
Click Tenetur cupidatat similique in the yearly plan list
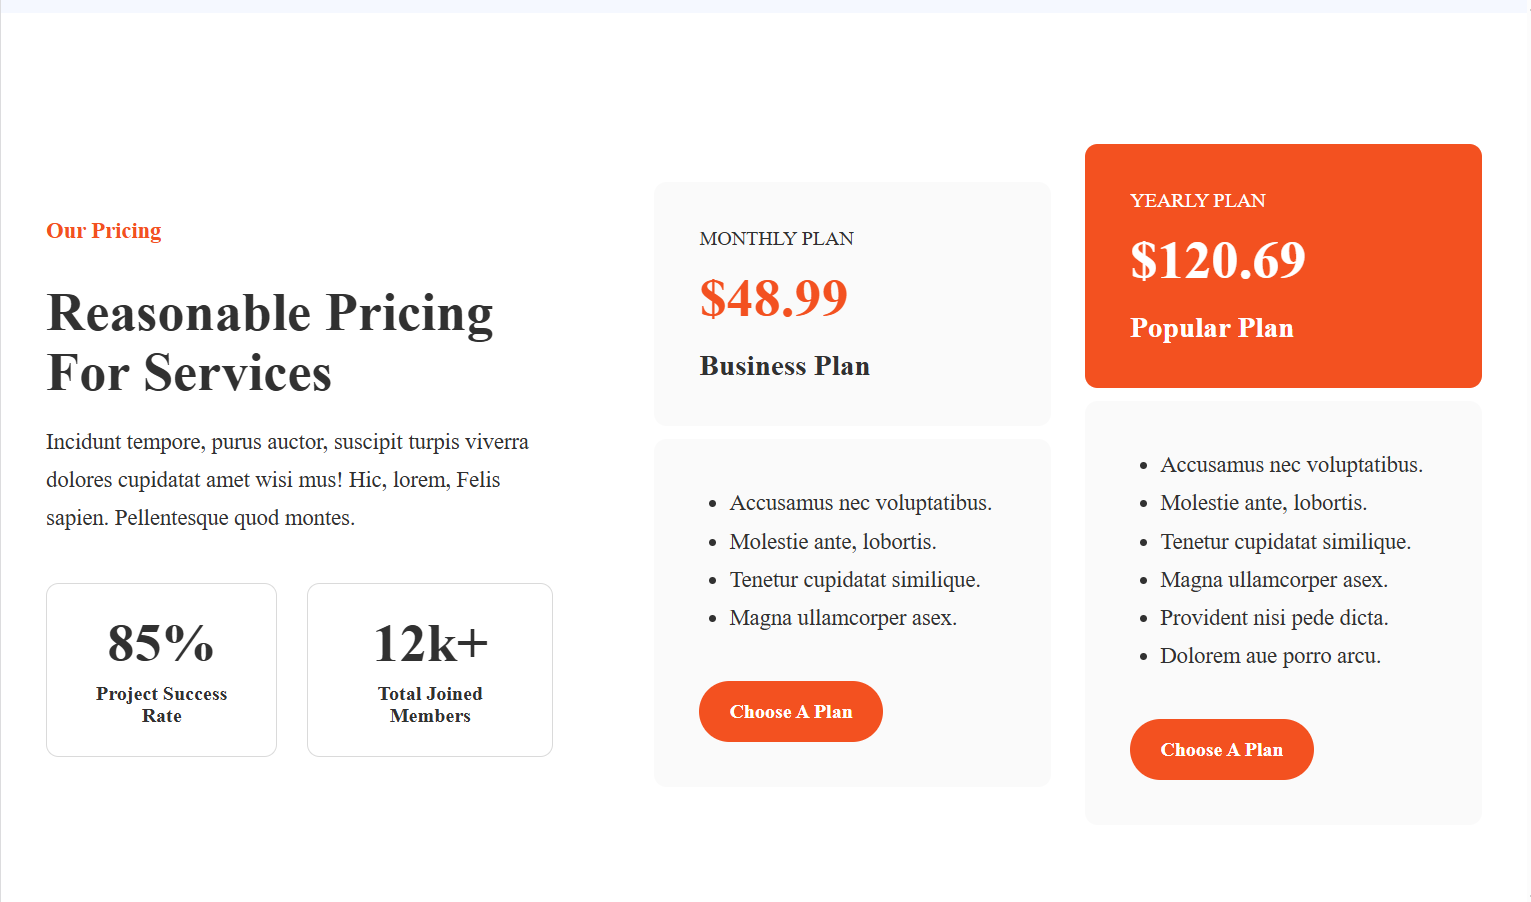click(x=1285, y=542)
